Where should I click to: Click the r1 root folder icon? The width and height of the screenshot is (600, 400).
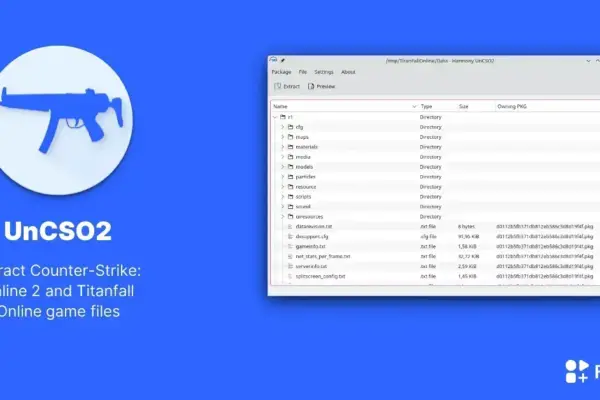tap(283, 117)
